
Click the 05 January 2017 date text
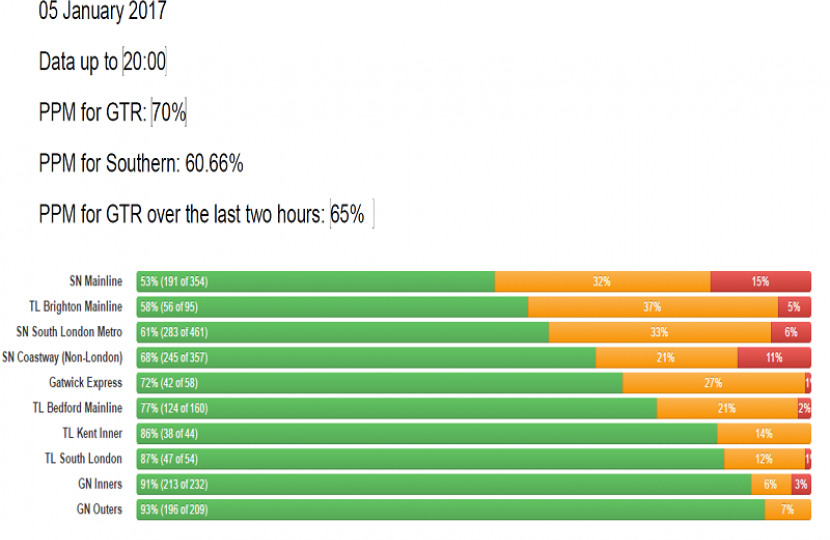102,12
